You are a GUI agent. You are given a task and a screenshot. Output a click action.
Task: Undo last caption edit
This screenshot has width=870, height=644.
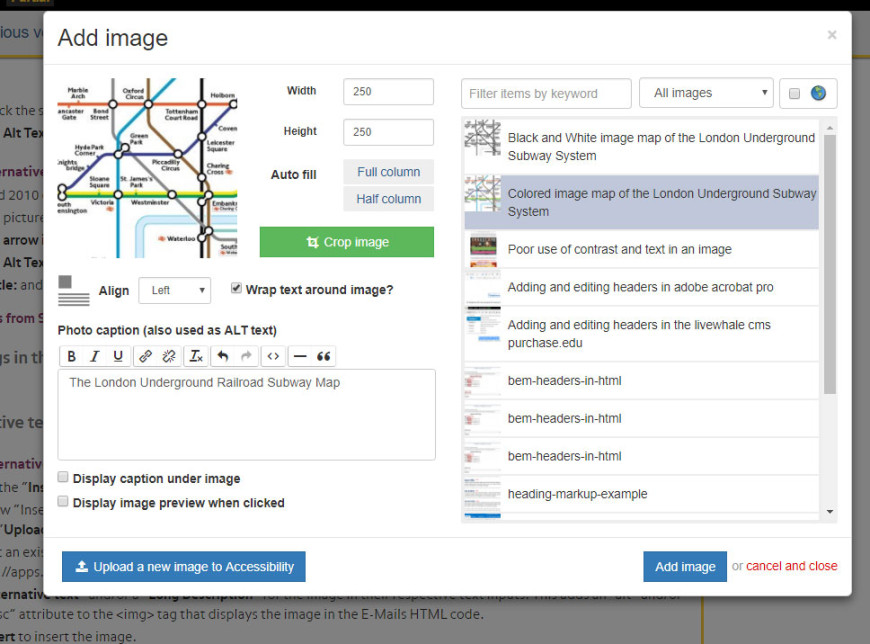tap(223, 356)
